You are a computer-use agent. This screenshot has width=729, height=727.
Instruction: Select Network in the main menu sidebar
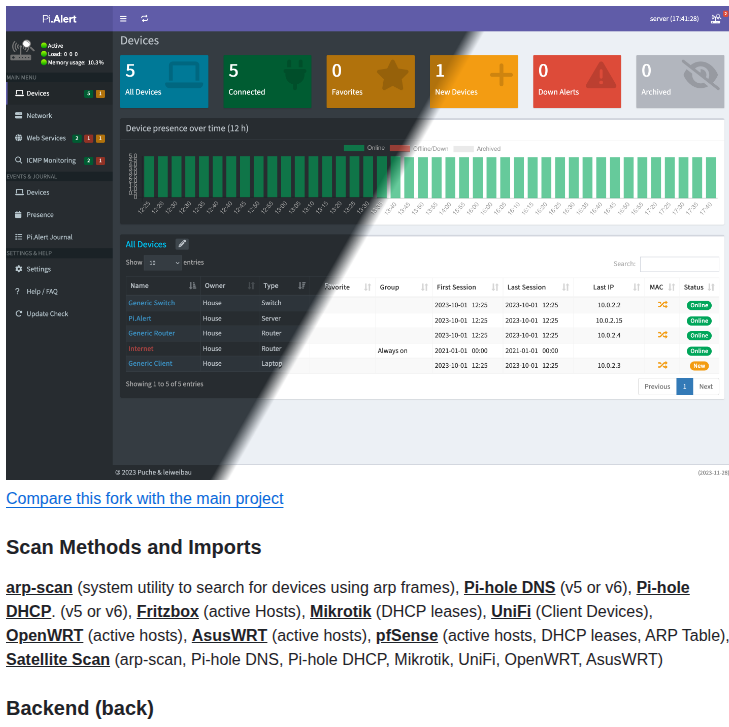(39, 116)
